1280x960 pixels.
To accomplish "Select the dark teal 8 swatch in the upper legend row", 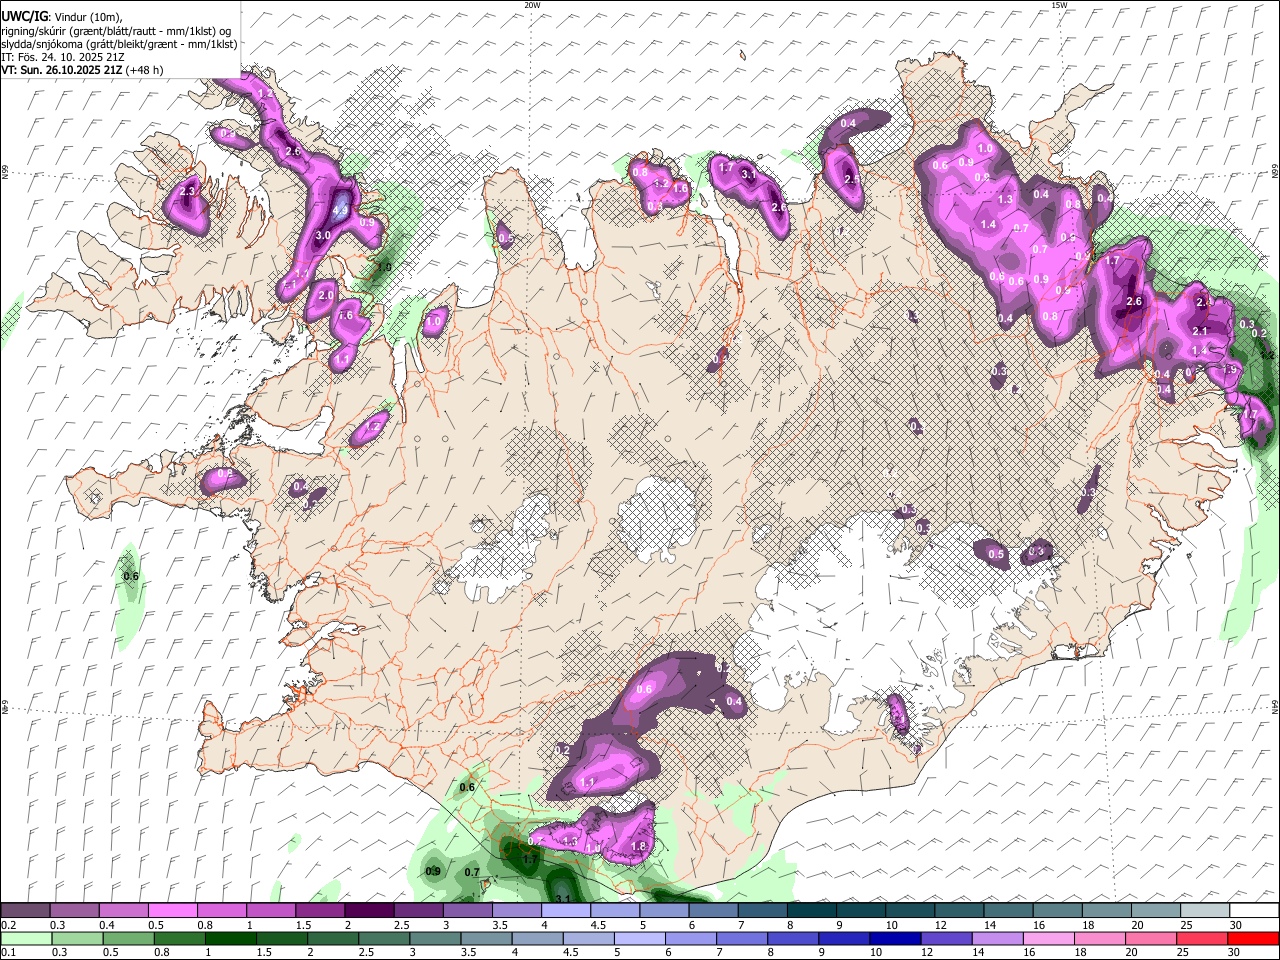I will click(811, 911).
